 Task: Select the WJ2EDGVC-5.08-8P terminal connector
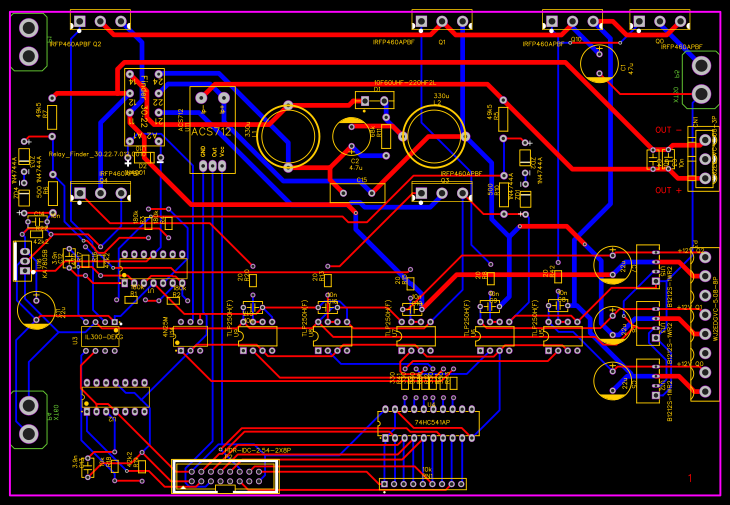(x=705, y=324)
